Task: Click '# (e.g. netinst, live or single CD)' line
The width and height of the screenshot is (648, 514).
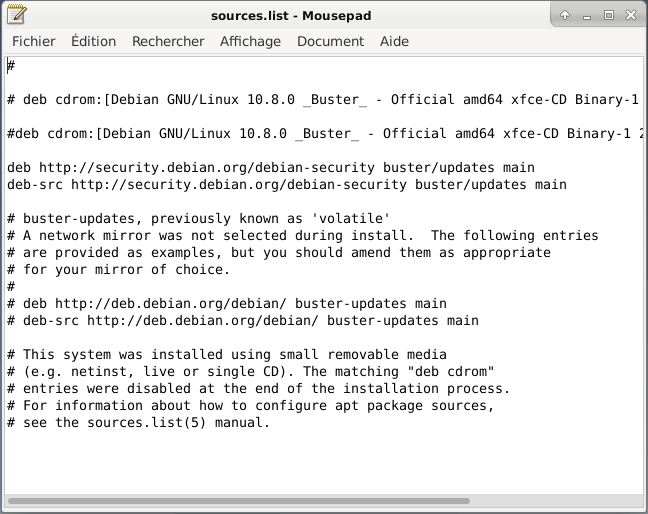Action: 250,371
